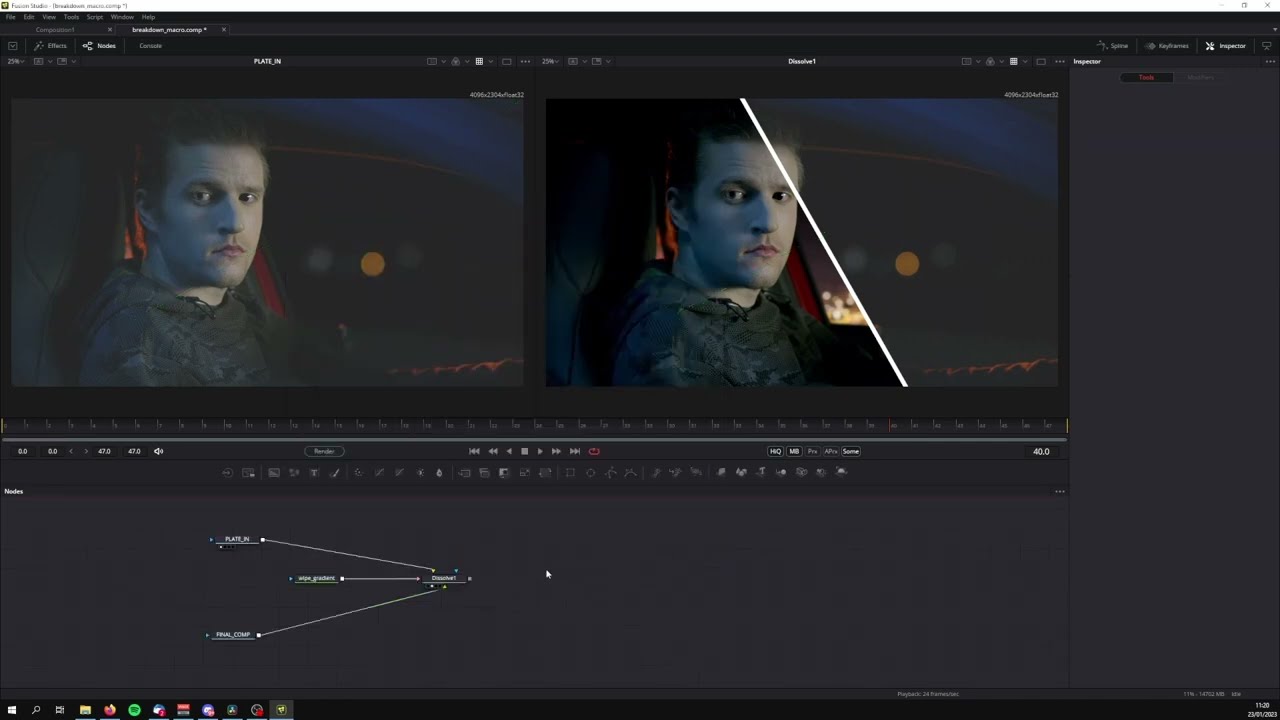Open the Script menu
The image size is (1280, 720).
(95, 17)
